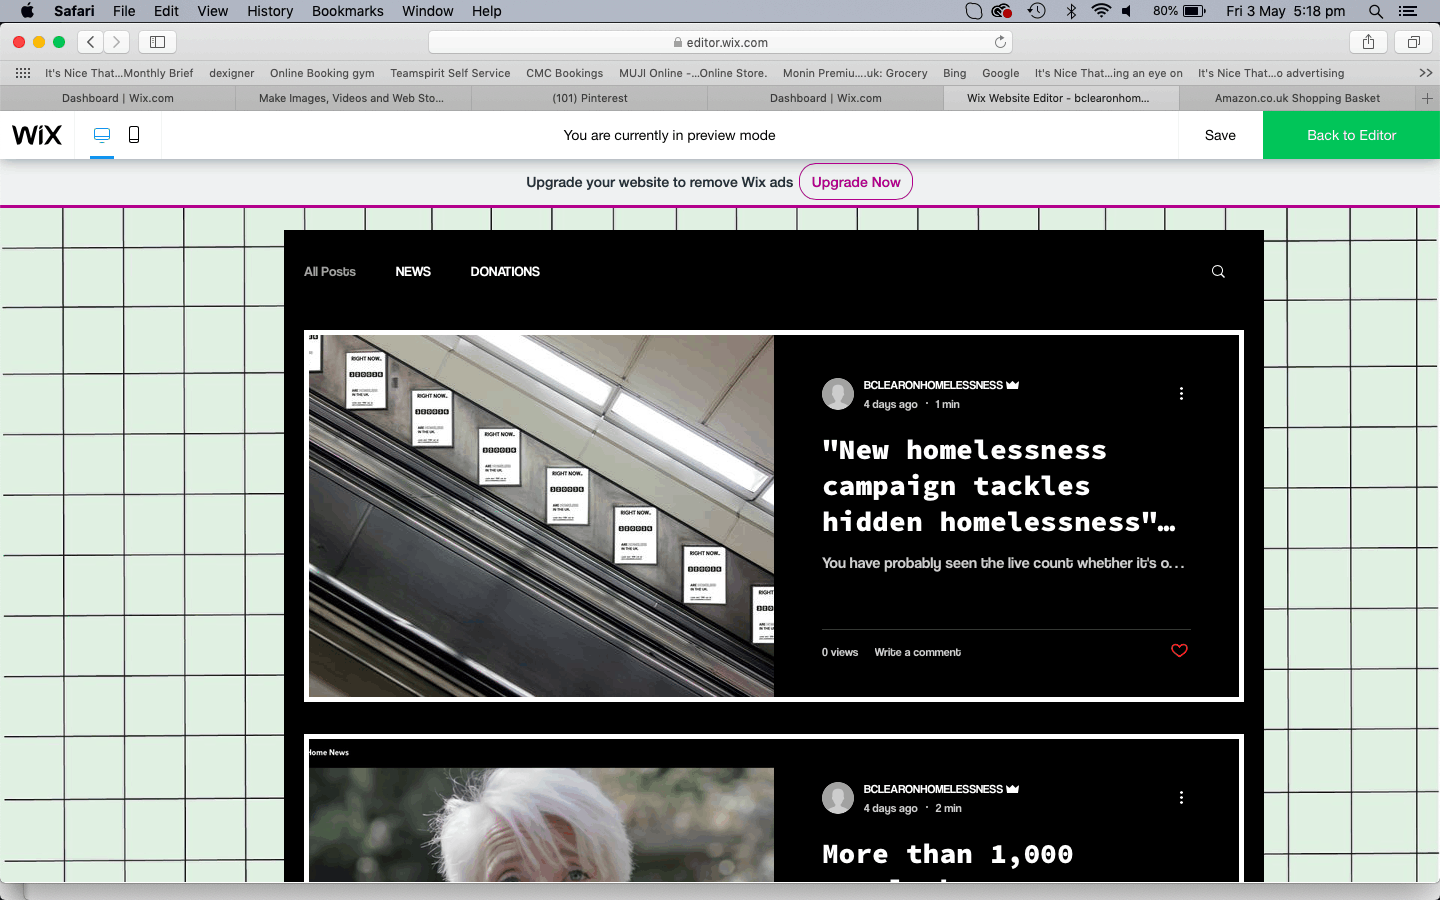Open Bookmarks menu
1440x900 pixels.
point(347,11)
